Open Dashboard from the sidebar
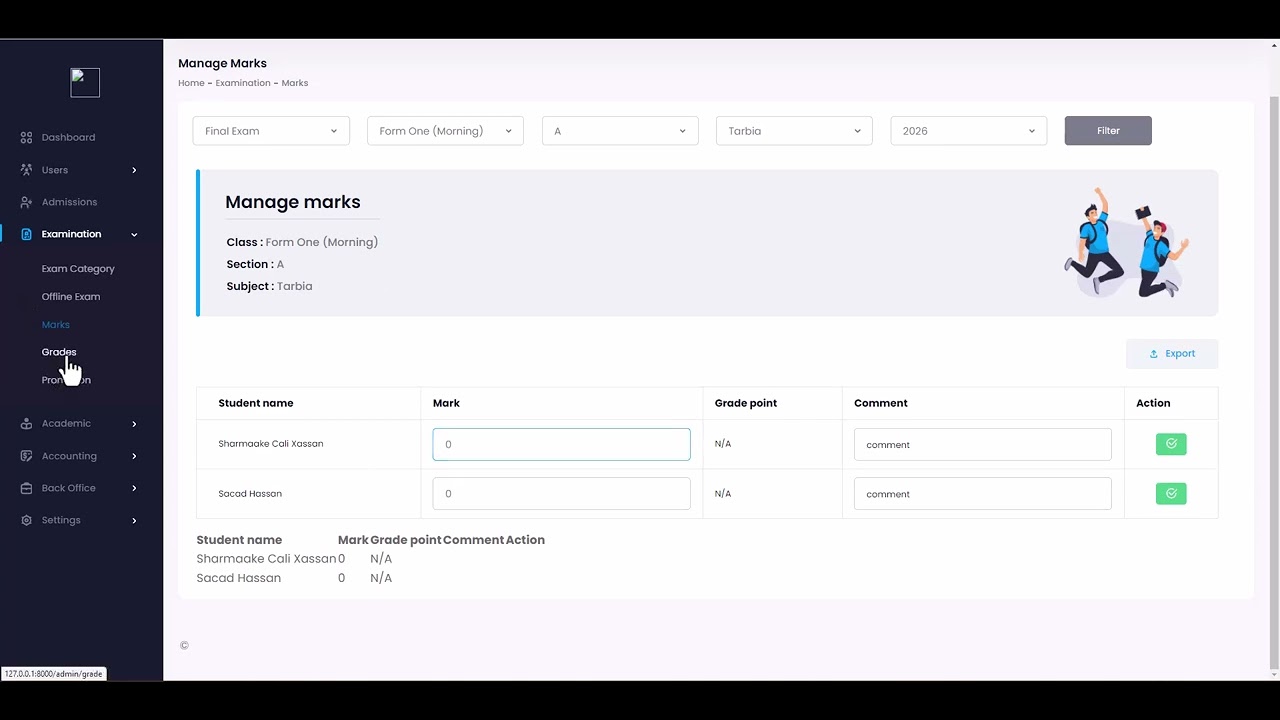Viewport: 1280px width, 720px height. [68, 137]
